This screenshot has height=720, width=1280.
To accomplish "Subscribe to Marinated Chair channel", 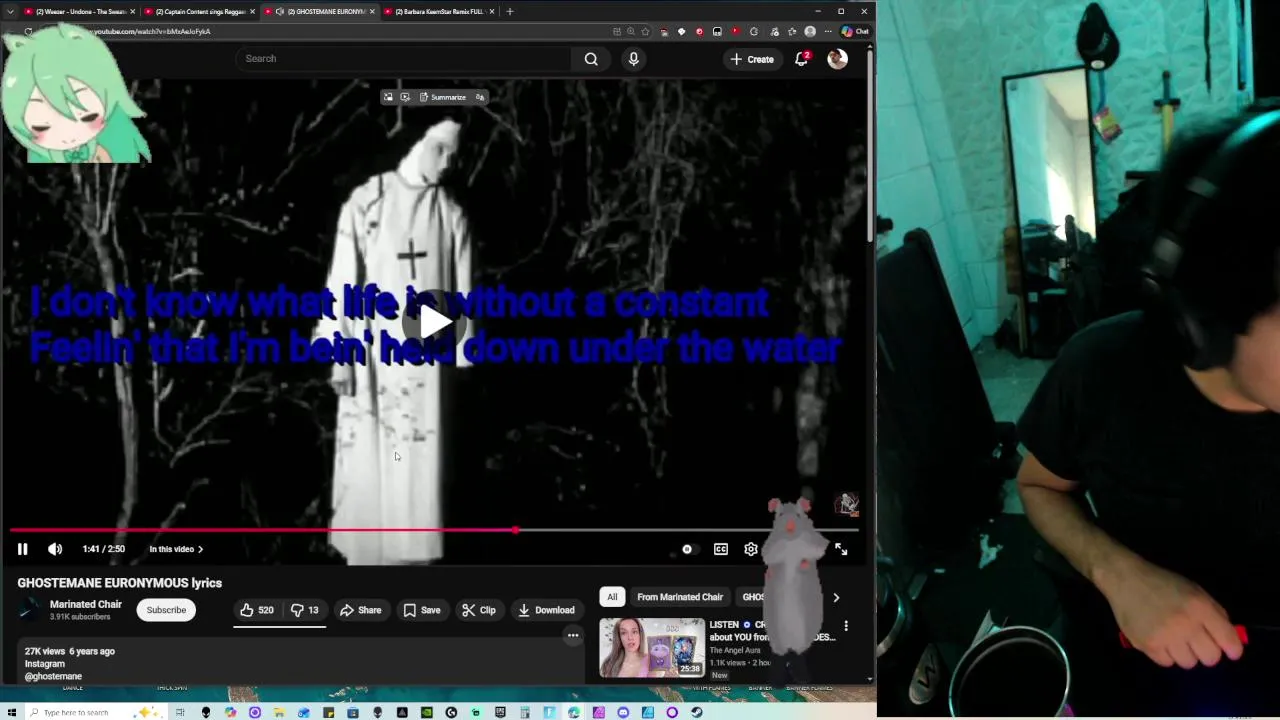I will coord(166,610).
